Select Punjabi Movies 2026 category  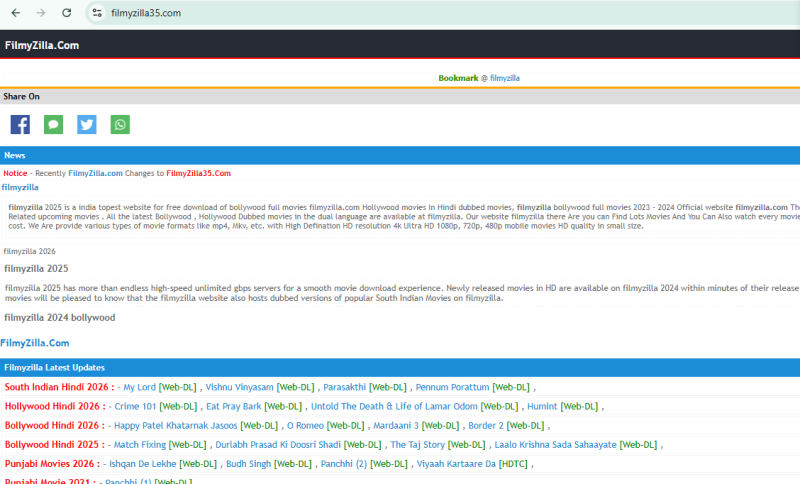(53, 464)
